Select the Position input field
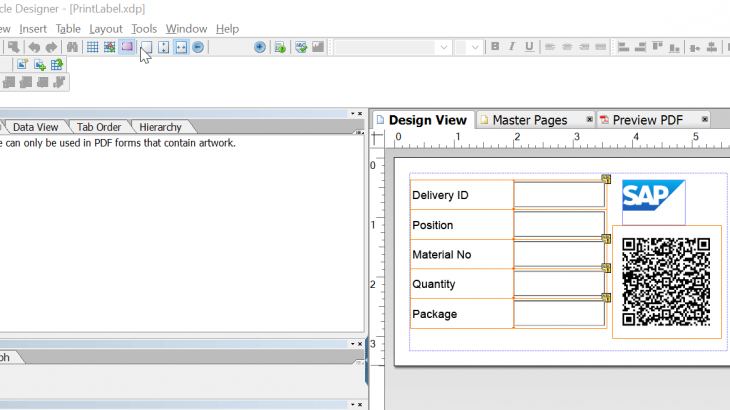 tap(559, 224)
